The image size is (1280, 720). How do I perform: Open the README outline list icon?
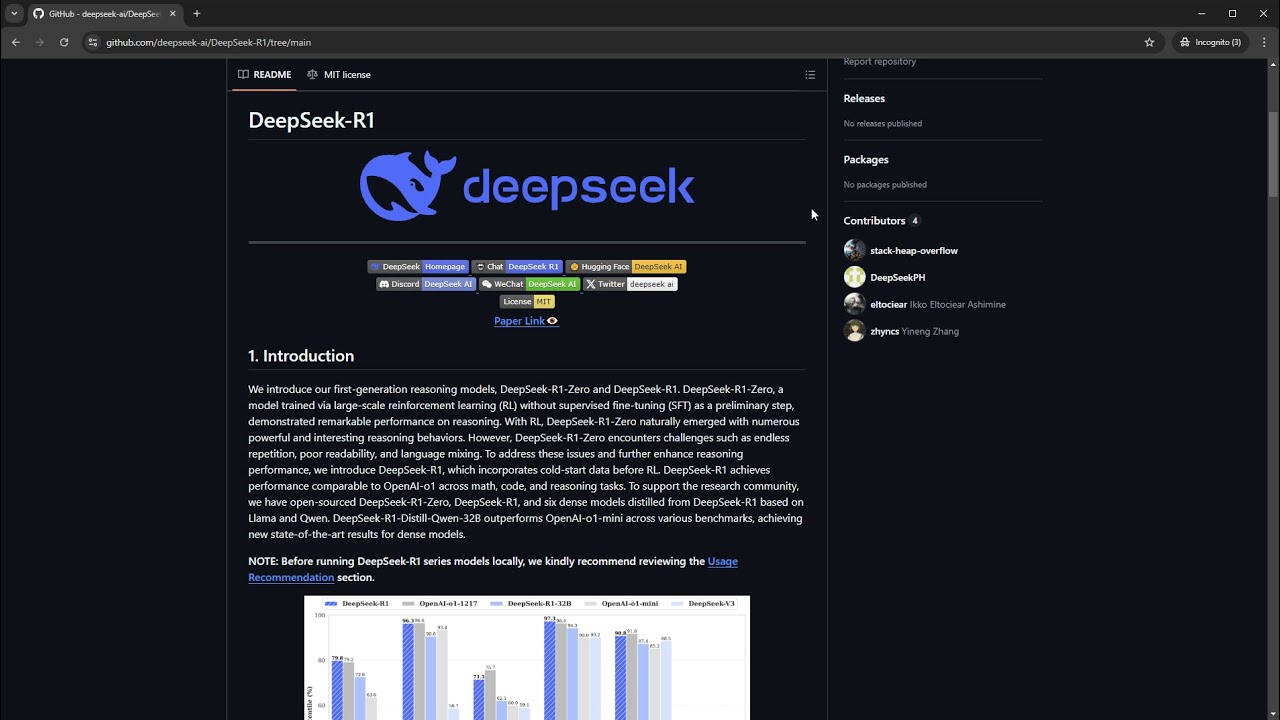point(810,74)
